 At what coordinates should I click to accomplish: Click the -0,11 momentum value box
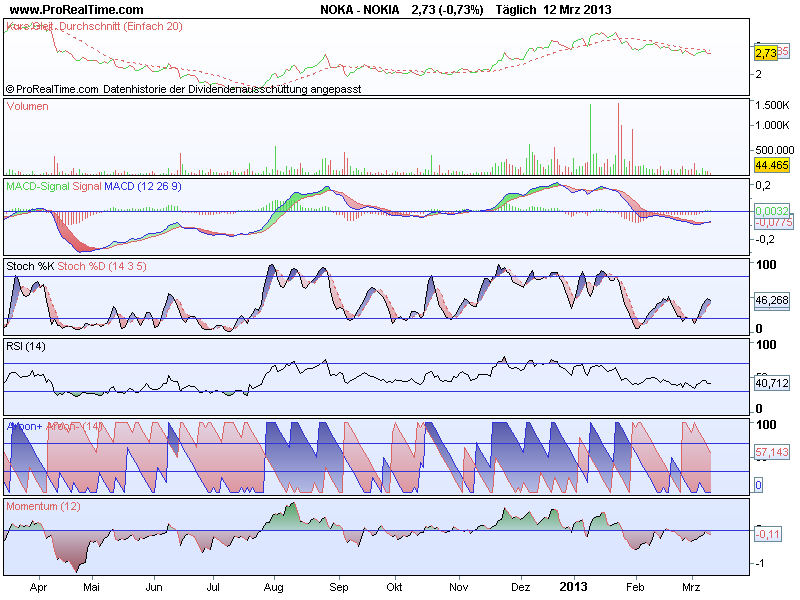click(x=768, y=534)
